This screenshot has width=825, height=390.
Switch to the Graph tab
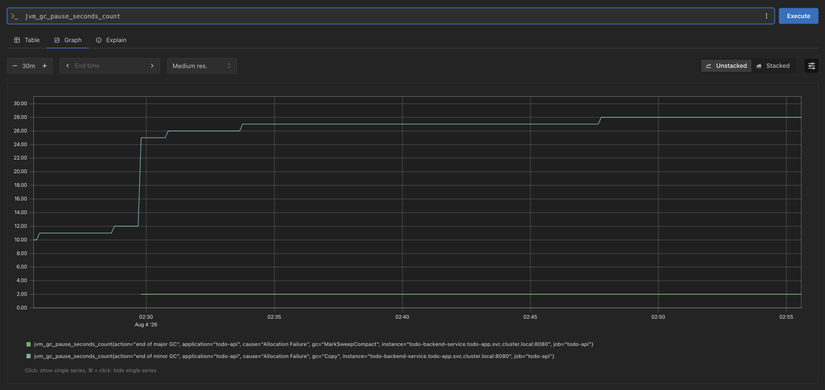68,40
